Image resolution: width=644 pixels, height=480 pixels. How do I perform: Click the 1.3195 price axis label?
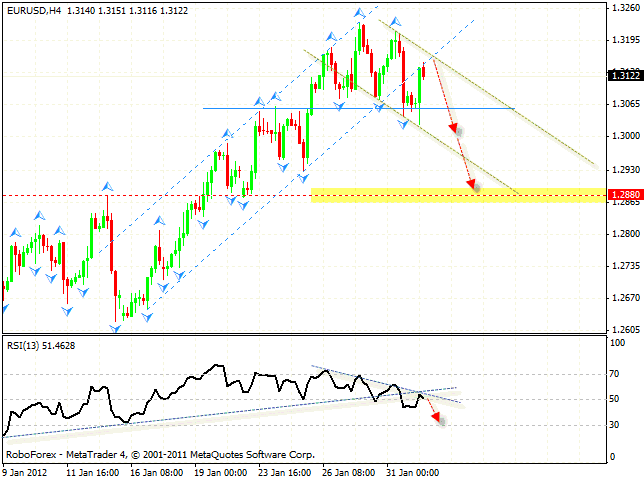(622, 40)
